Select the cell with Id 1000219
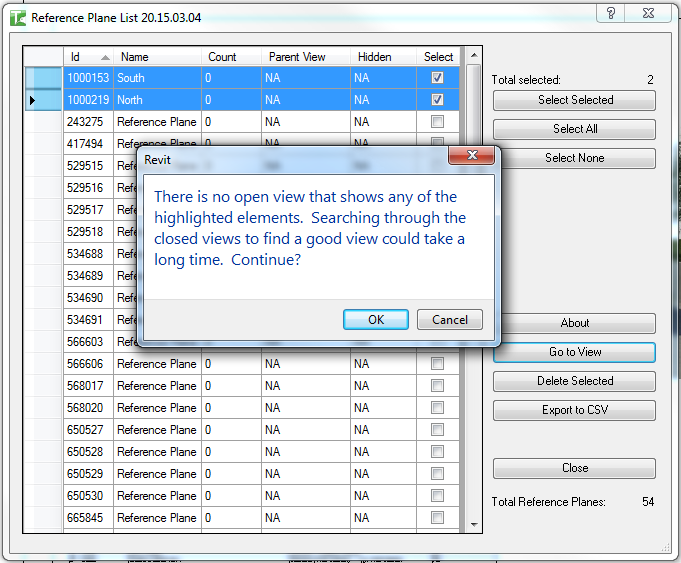681x563 pixels. click(x=89, y=100)
